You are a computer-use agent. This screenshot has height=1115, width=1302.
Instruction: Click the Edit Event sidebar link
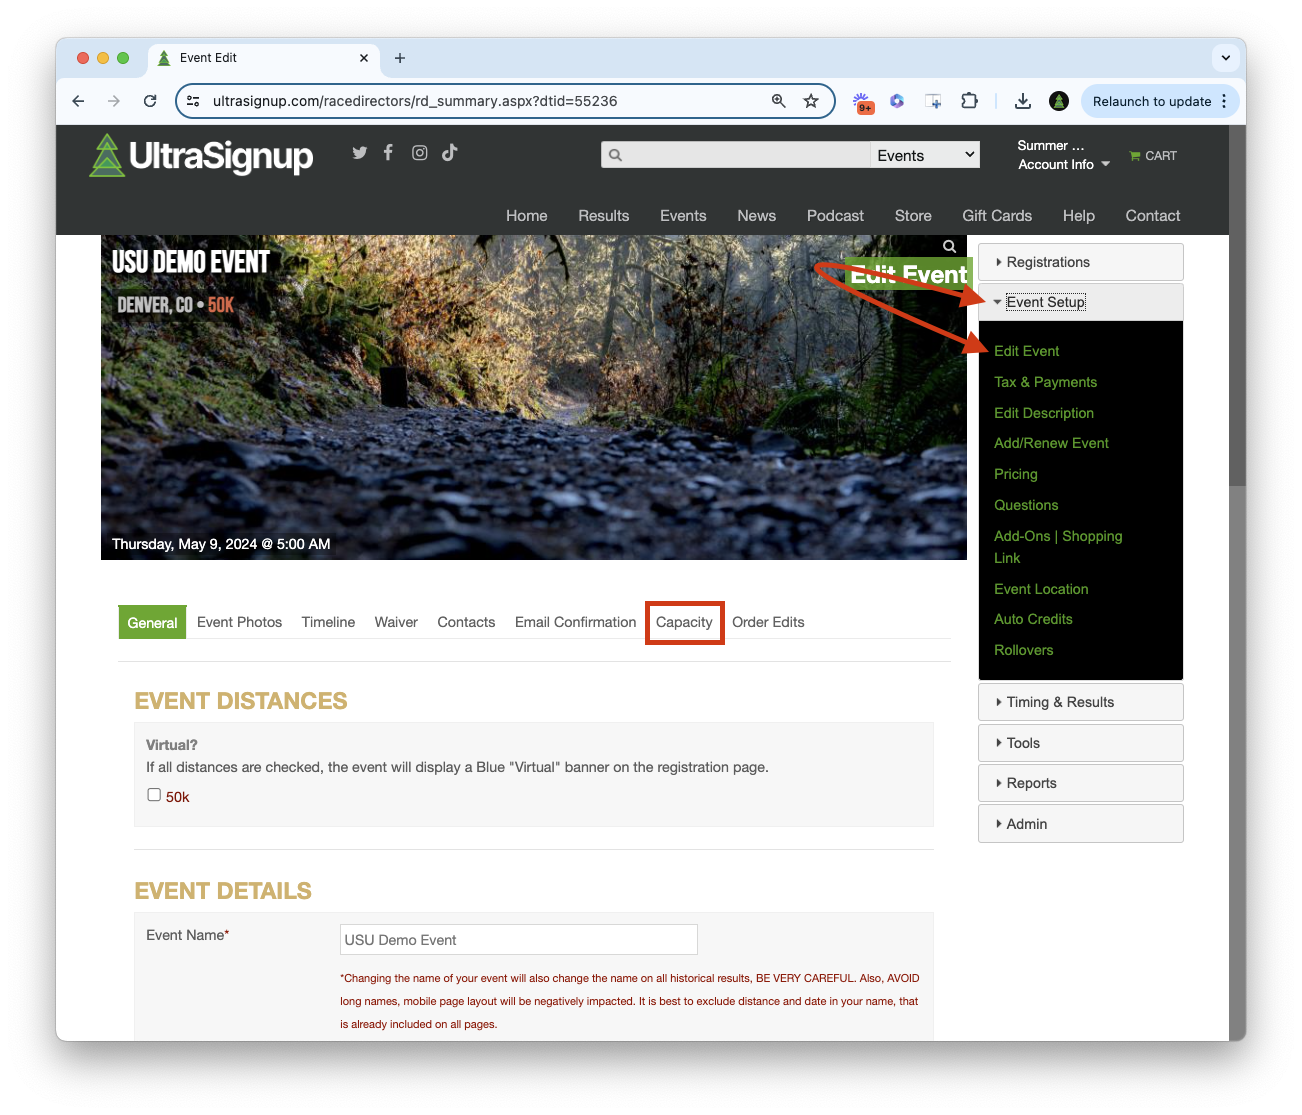tap(1026, 351)
